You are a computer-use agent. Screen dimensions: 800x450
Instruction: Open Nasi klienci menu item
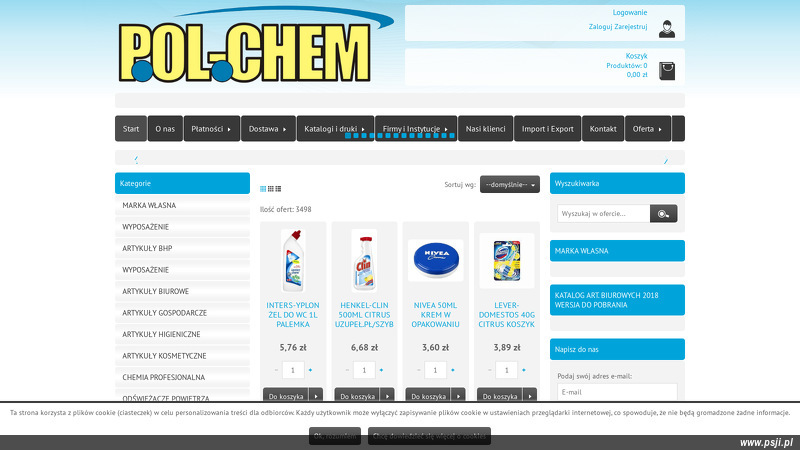pos(485,129)
